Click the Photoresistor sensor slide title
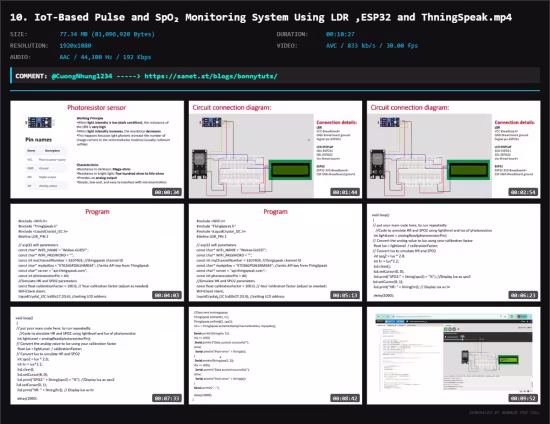The width and height of the screenshot is (550, 424). coord(96,108)
